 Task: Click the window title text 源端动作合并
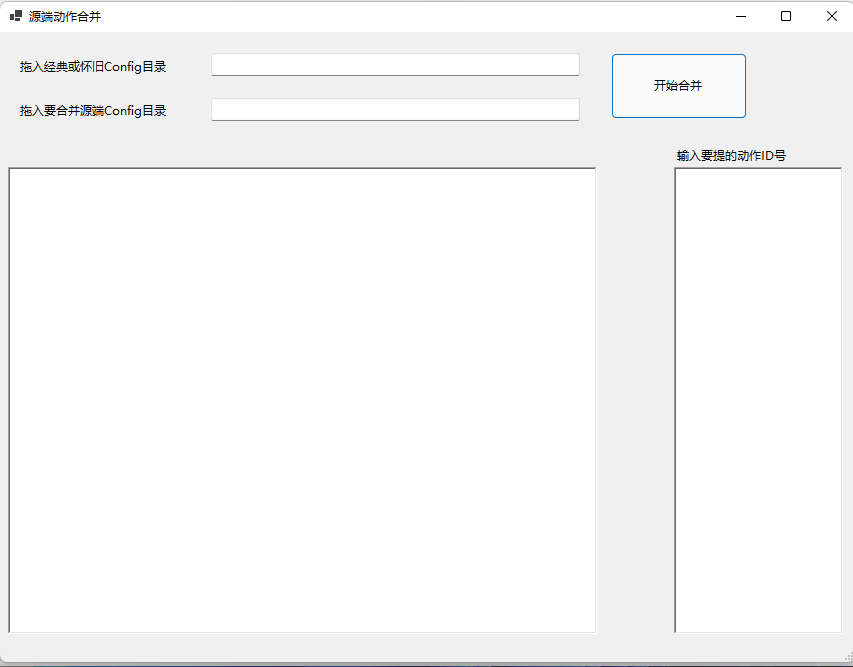pyautogui.click(x=65, y=16)
